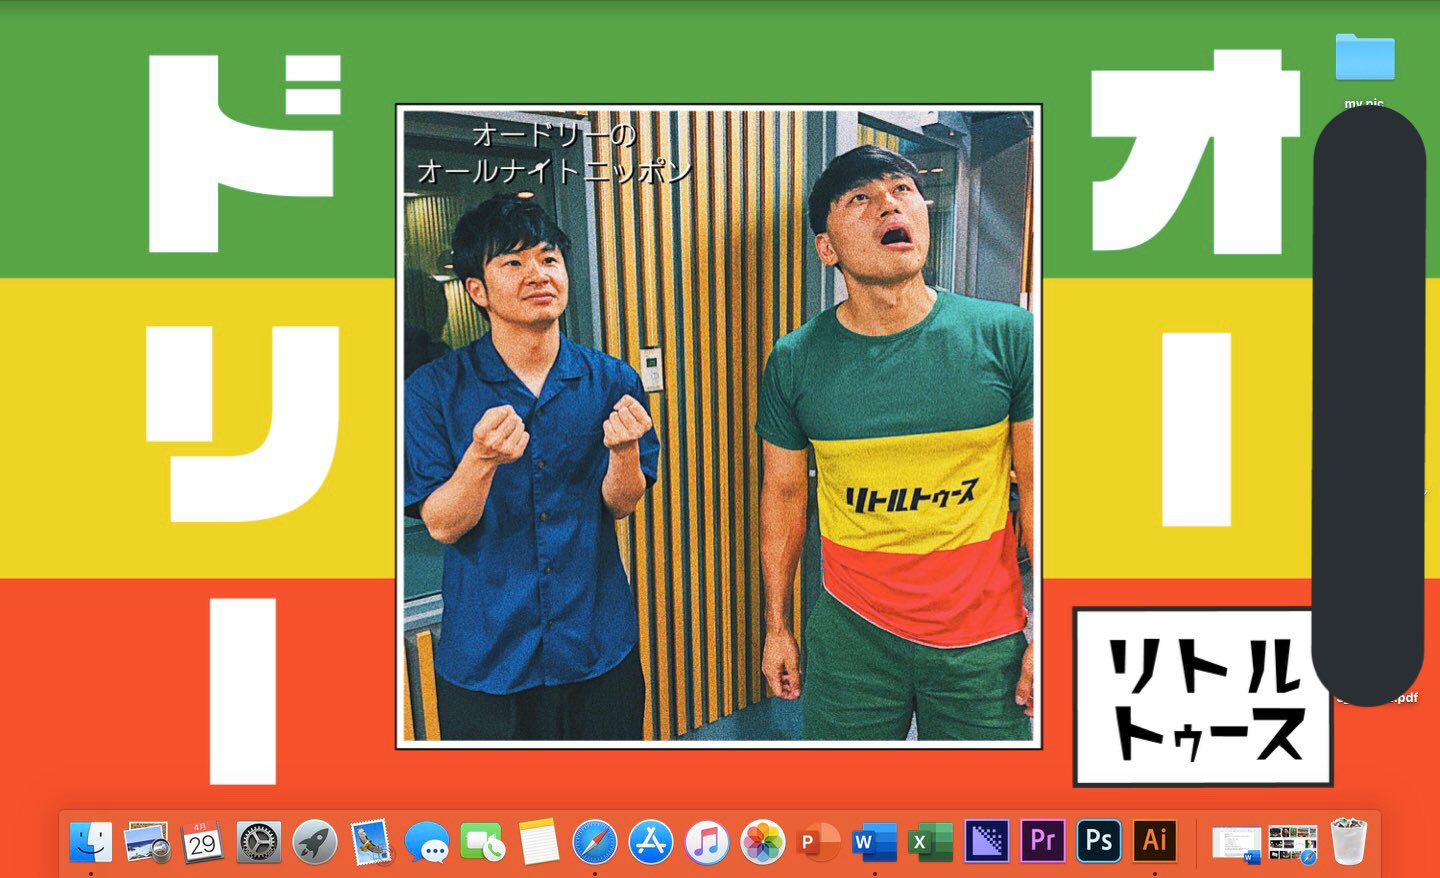Open the Notes app

pyautogui.click(x=539, y=842)
